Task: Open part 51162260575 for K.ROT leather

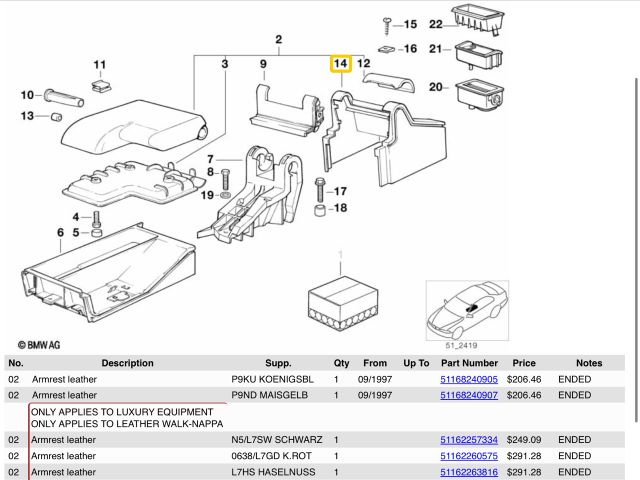Action: (x=469, y=456)
